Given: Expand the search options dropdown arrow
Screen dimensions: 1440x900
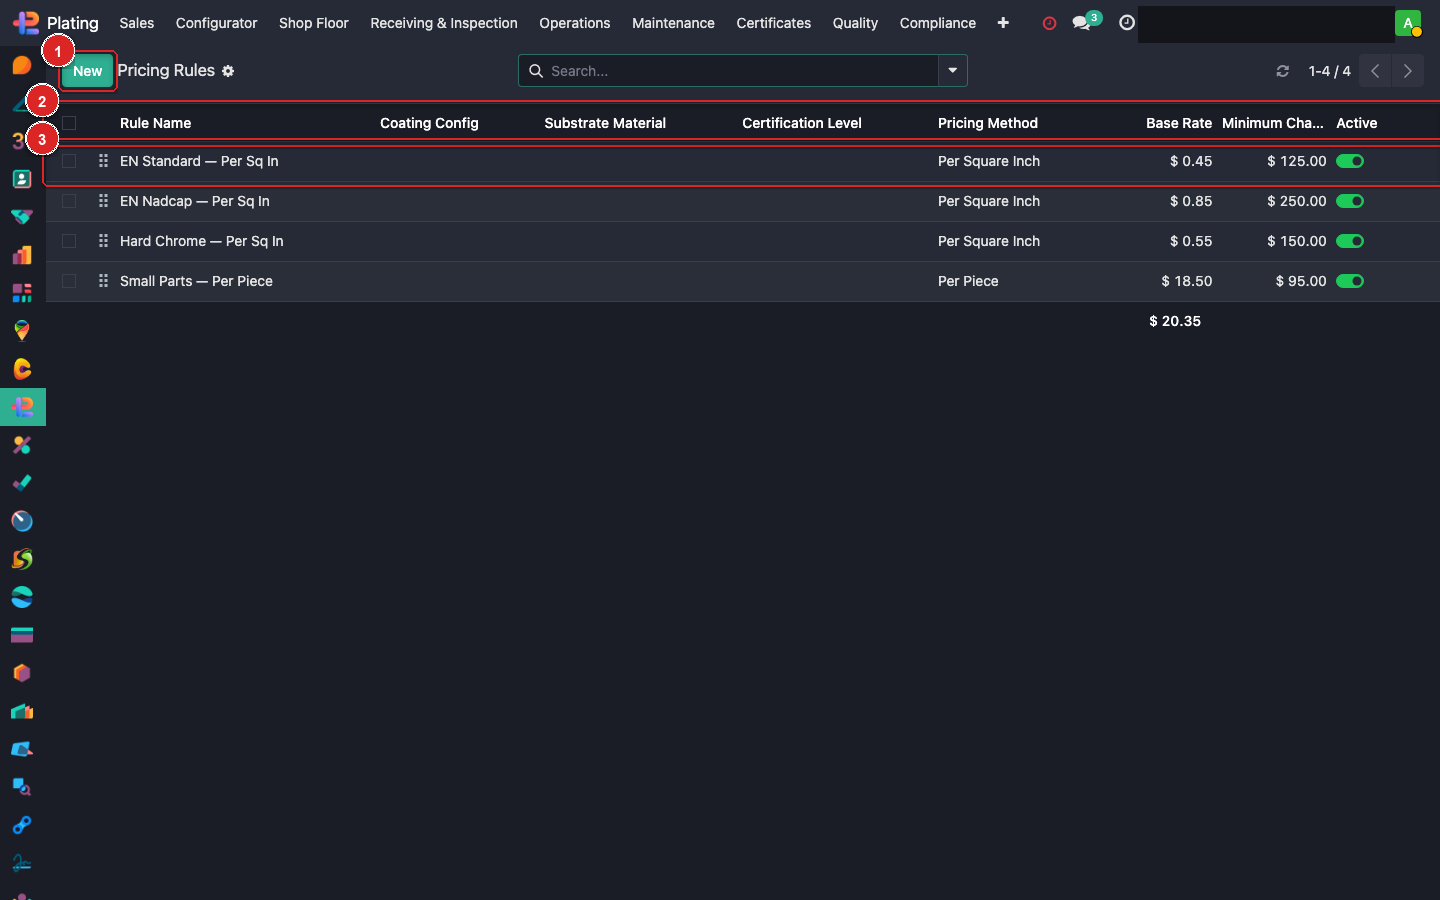Looking at the screenshot, I should pos(953,71).
